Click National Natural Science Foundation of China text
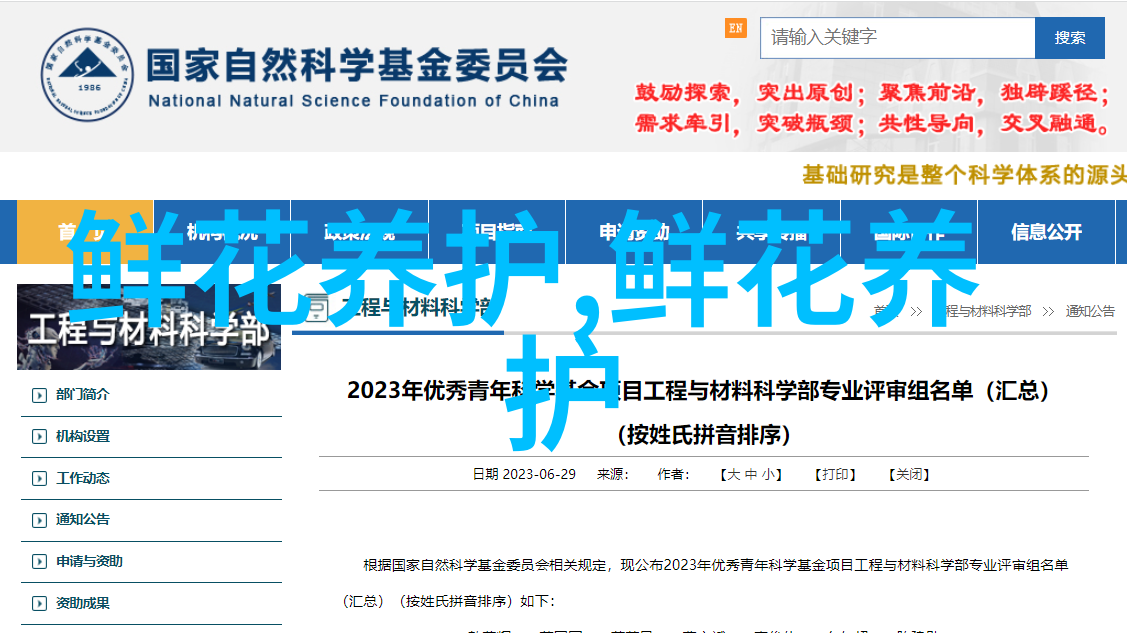 (x=354, y=101)
